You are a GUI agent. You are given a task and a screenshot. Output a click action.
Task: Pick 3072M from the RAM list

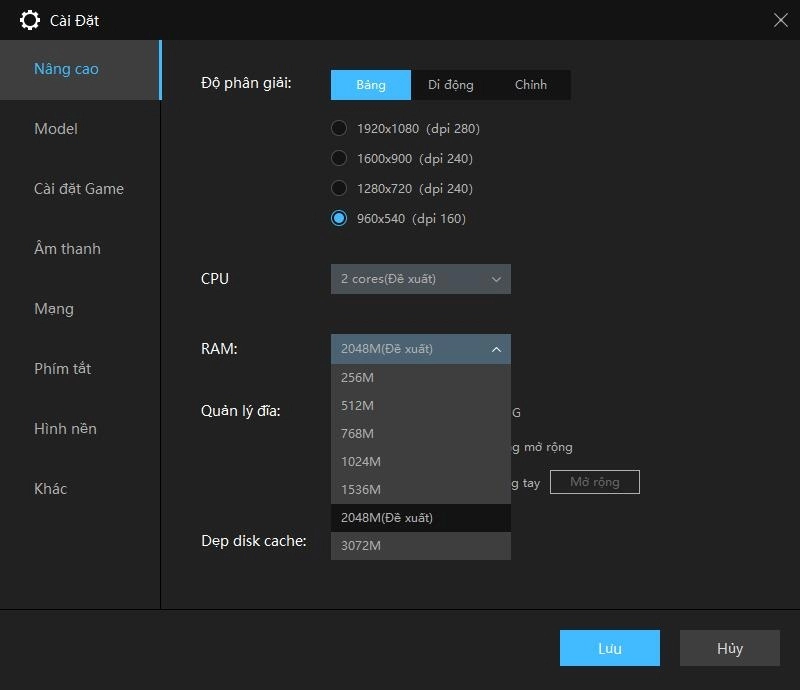(x=420, y=545)
